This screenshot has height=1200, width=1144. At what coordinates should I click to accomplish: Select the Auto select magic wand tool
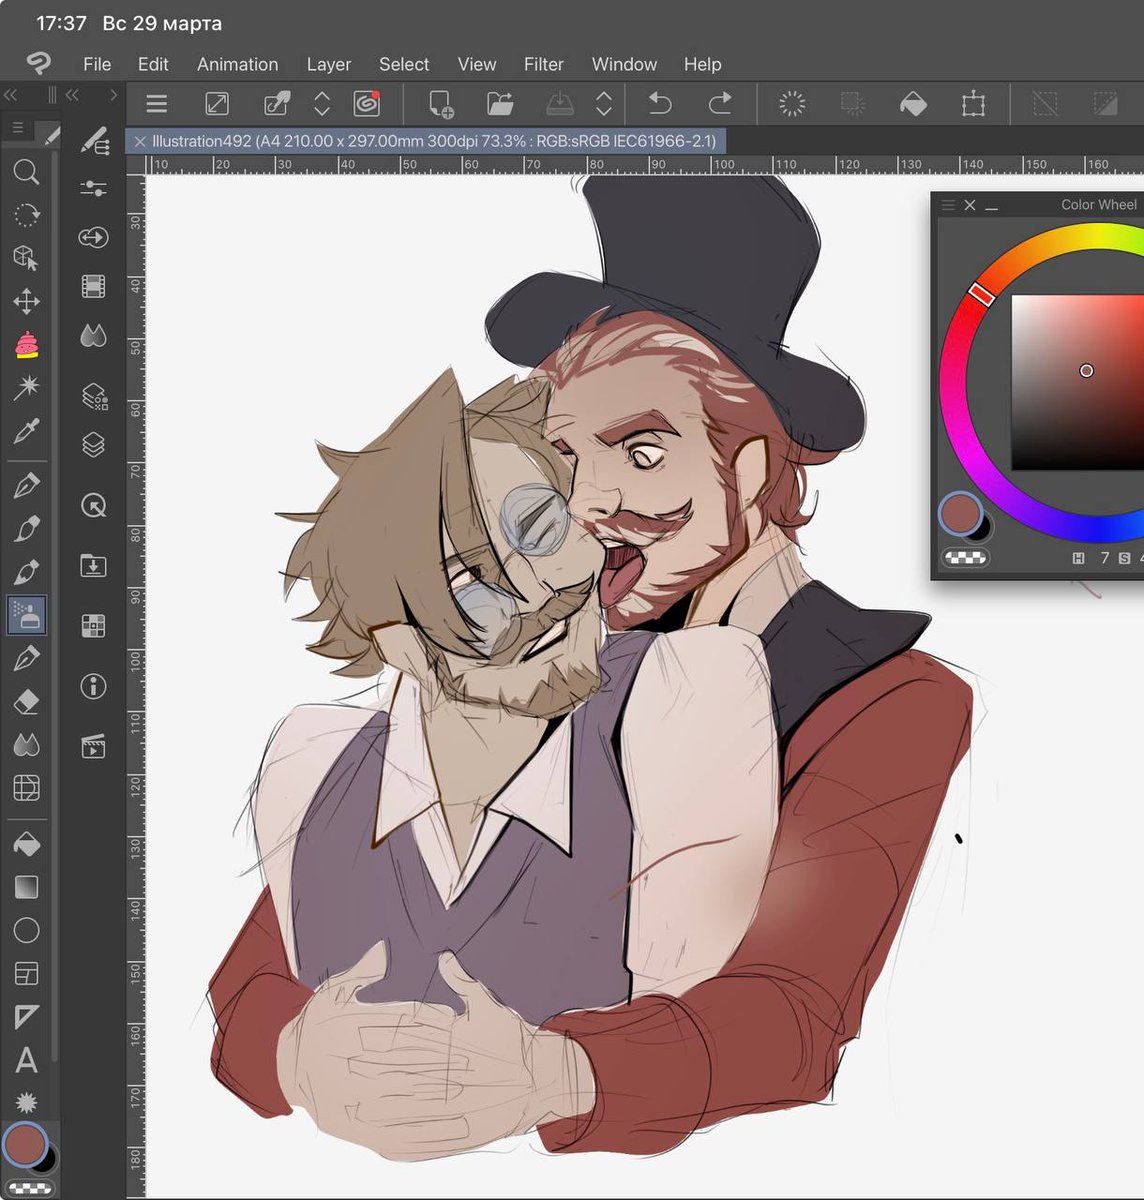[26, 387]
